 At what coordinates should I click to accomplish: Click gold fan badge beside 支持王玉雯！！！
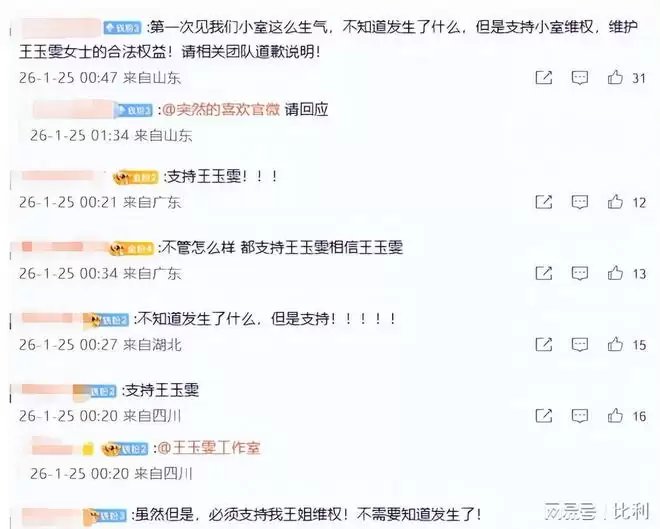136,177
